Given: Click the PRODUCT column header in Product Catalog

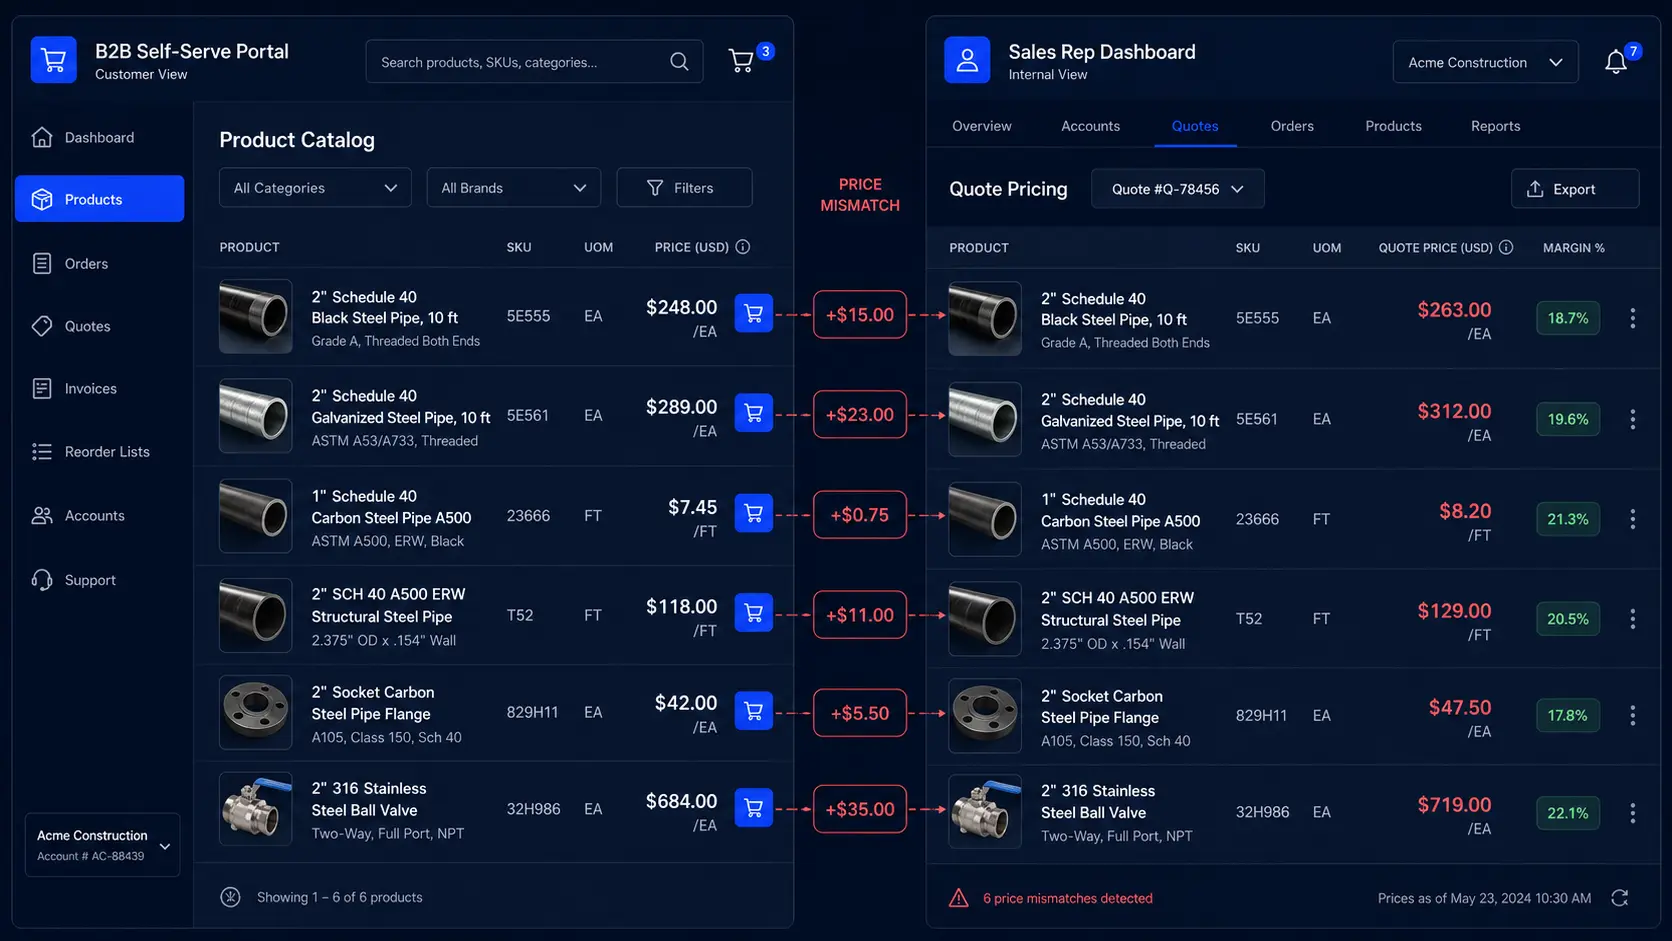Looking at the screenshot, I should pyautogui.click(x=249, y=247).
